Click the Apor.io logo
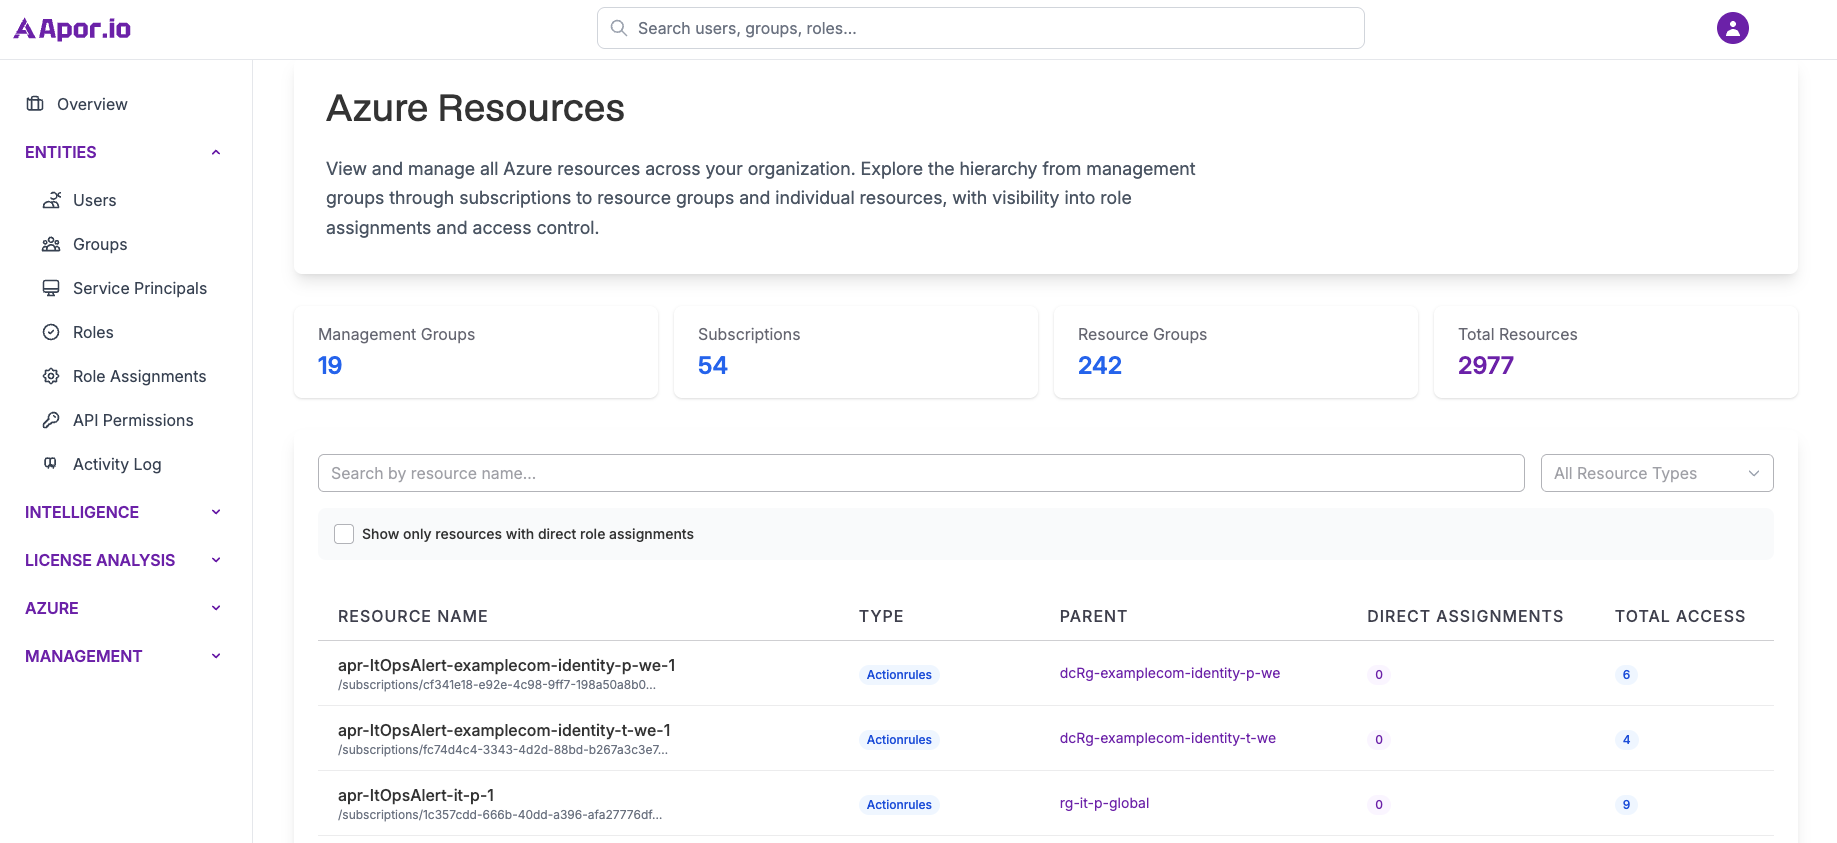The height and width of the screenshot is (843, 1837). tap(72, 29)
